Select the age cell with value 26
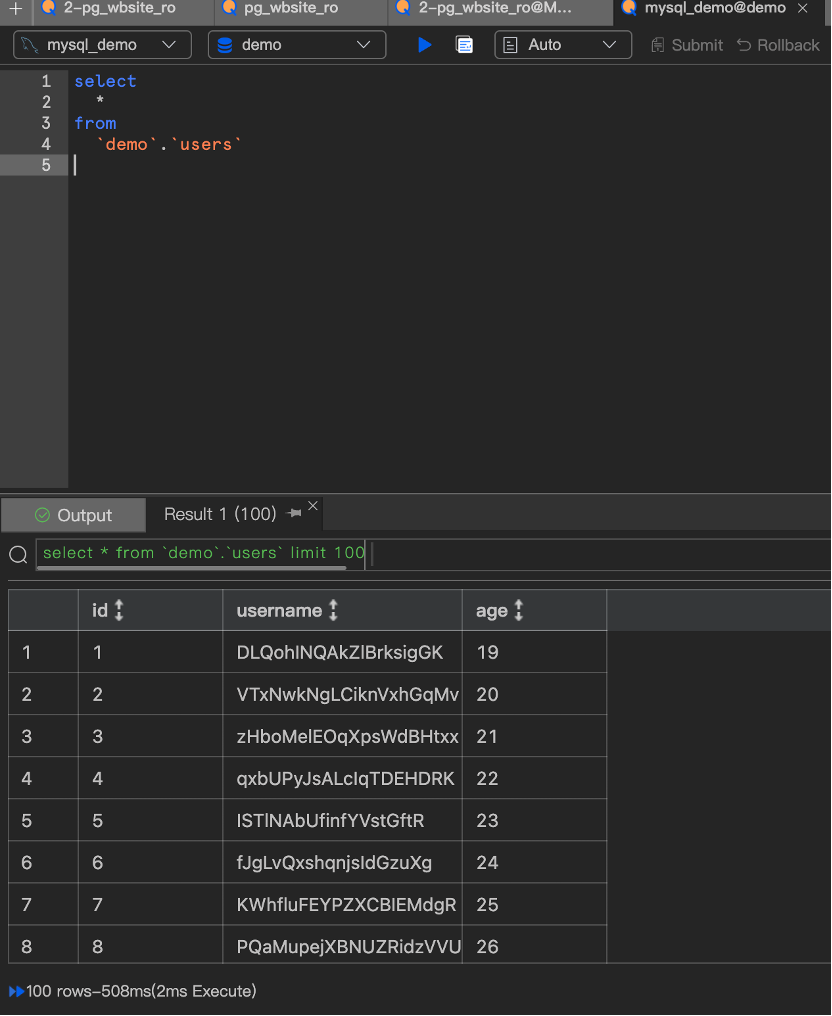The width and height of the screenshot is (832, 1016). pos(535,945)
